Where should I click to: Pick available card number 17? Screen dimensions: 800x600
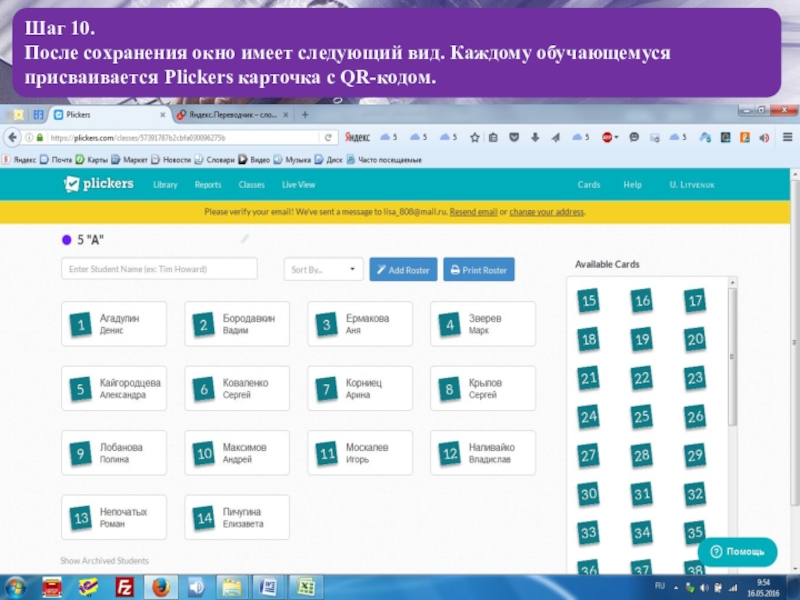[x=695, y=301]
